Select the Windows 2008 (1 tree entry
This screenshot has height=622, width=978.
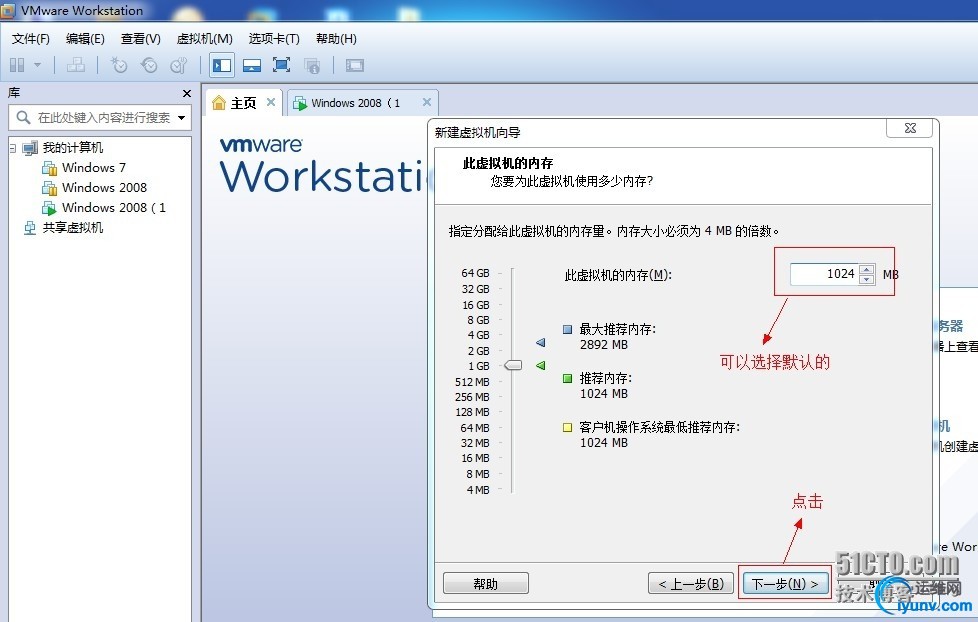(114, 208)
